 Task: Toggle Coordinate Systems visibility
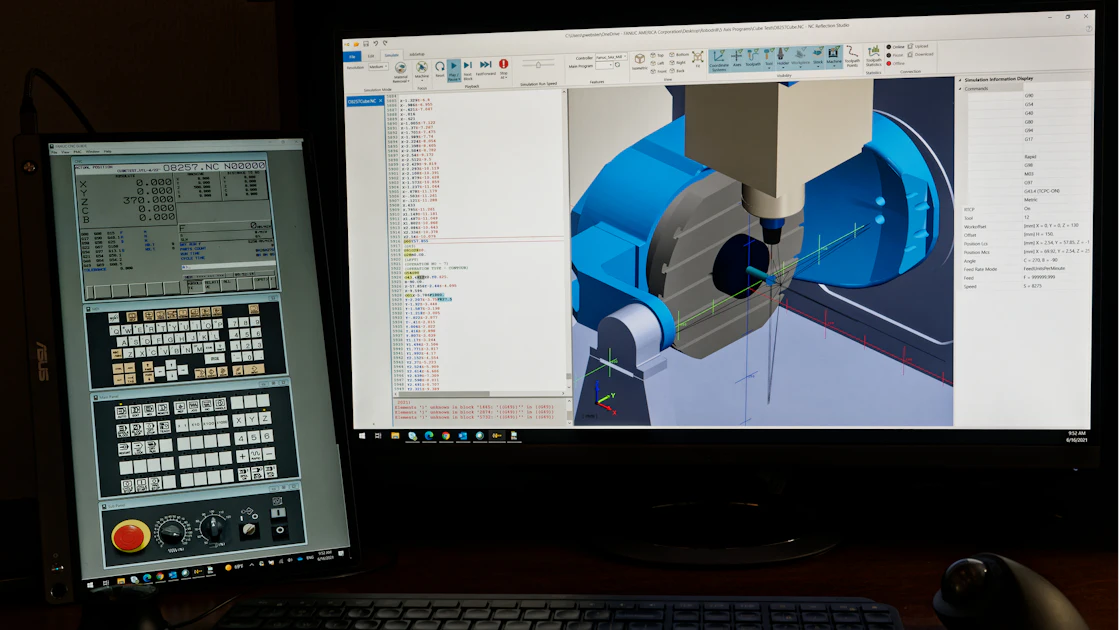point(719,61)
